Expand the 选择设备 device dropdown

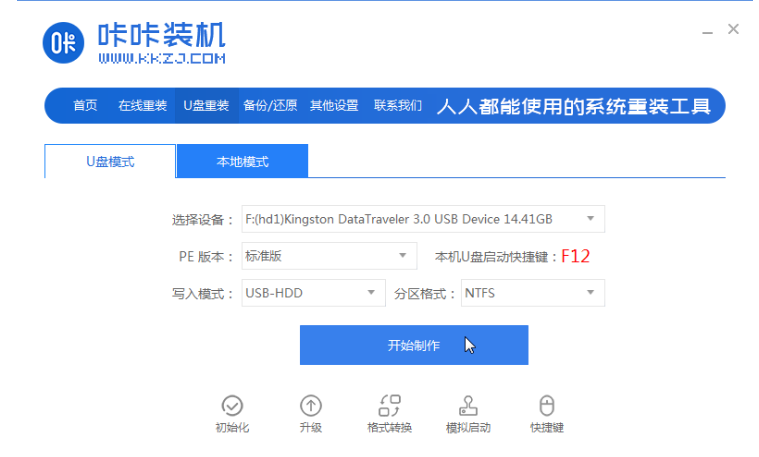click(589, 219)
